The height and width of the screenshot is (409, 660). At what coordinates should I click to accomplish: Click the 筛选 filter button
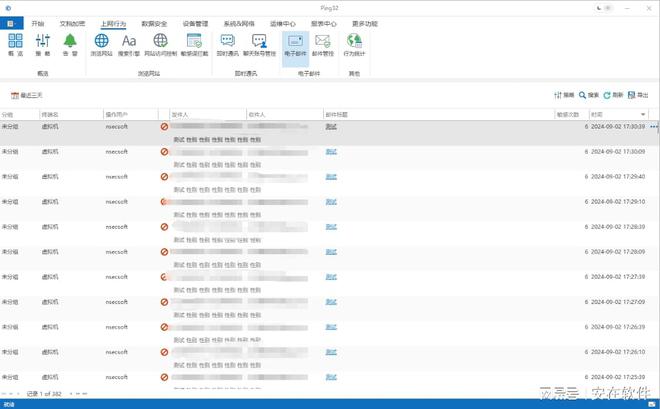tap(564, 95)
